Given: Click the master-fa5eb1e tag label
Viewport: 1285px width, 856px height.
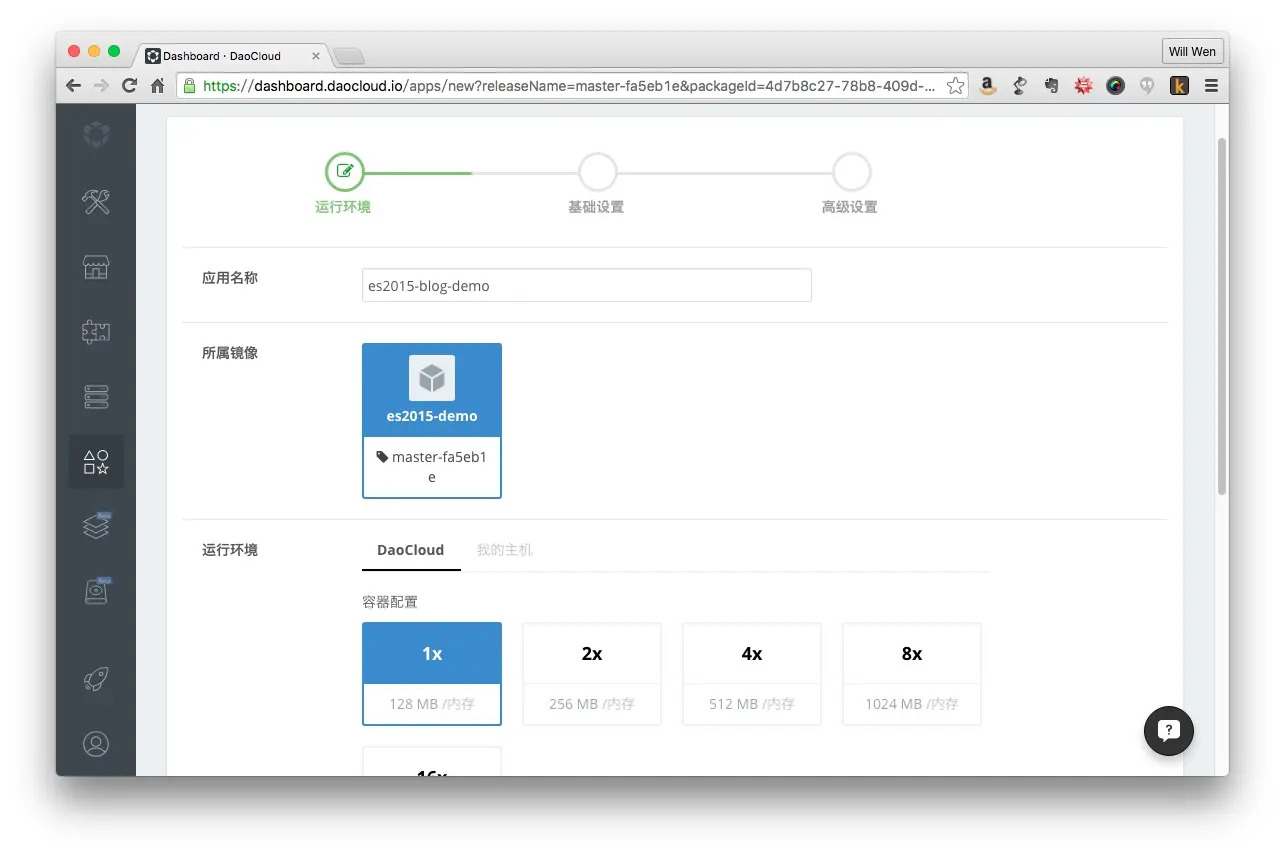Looking at the screenshot, I should pyautogui.click(x=432, y=467).
